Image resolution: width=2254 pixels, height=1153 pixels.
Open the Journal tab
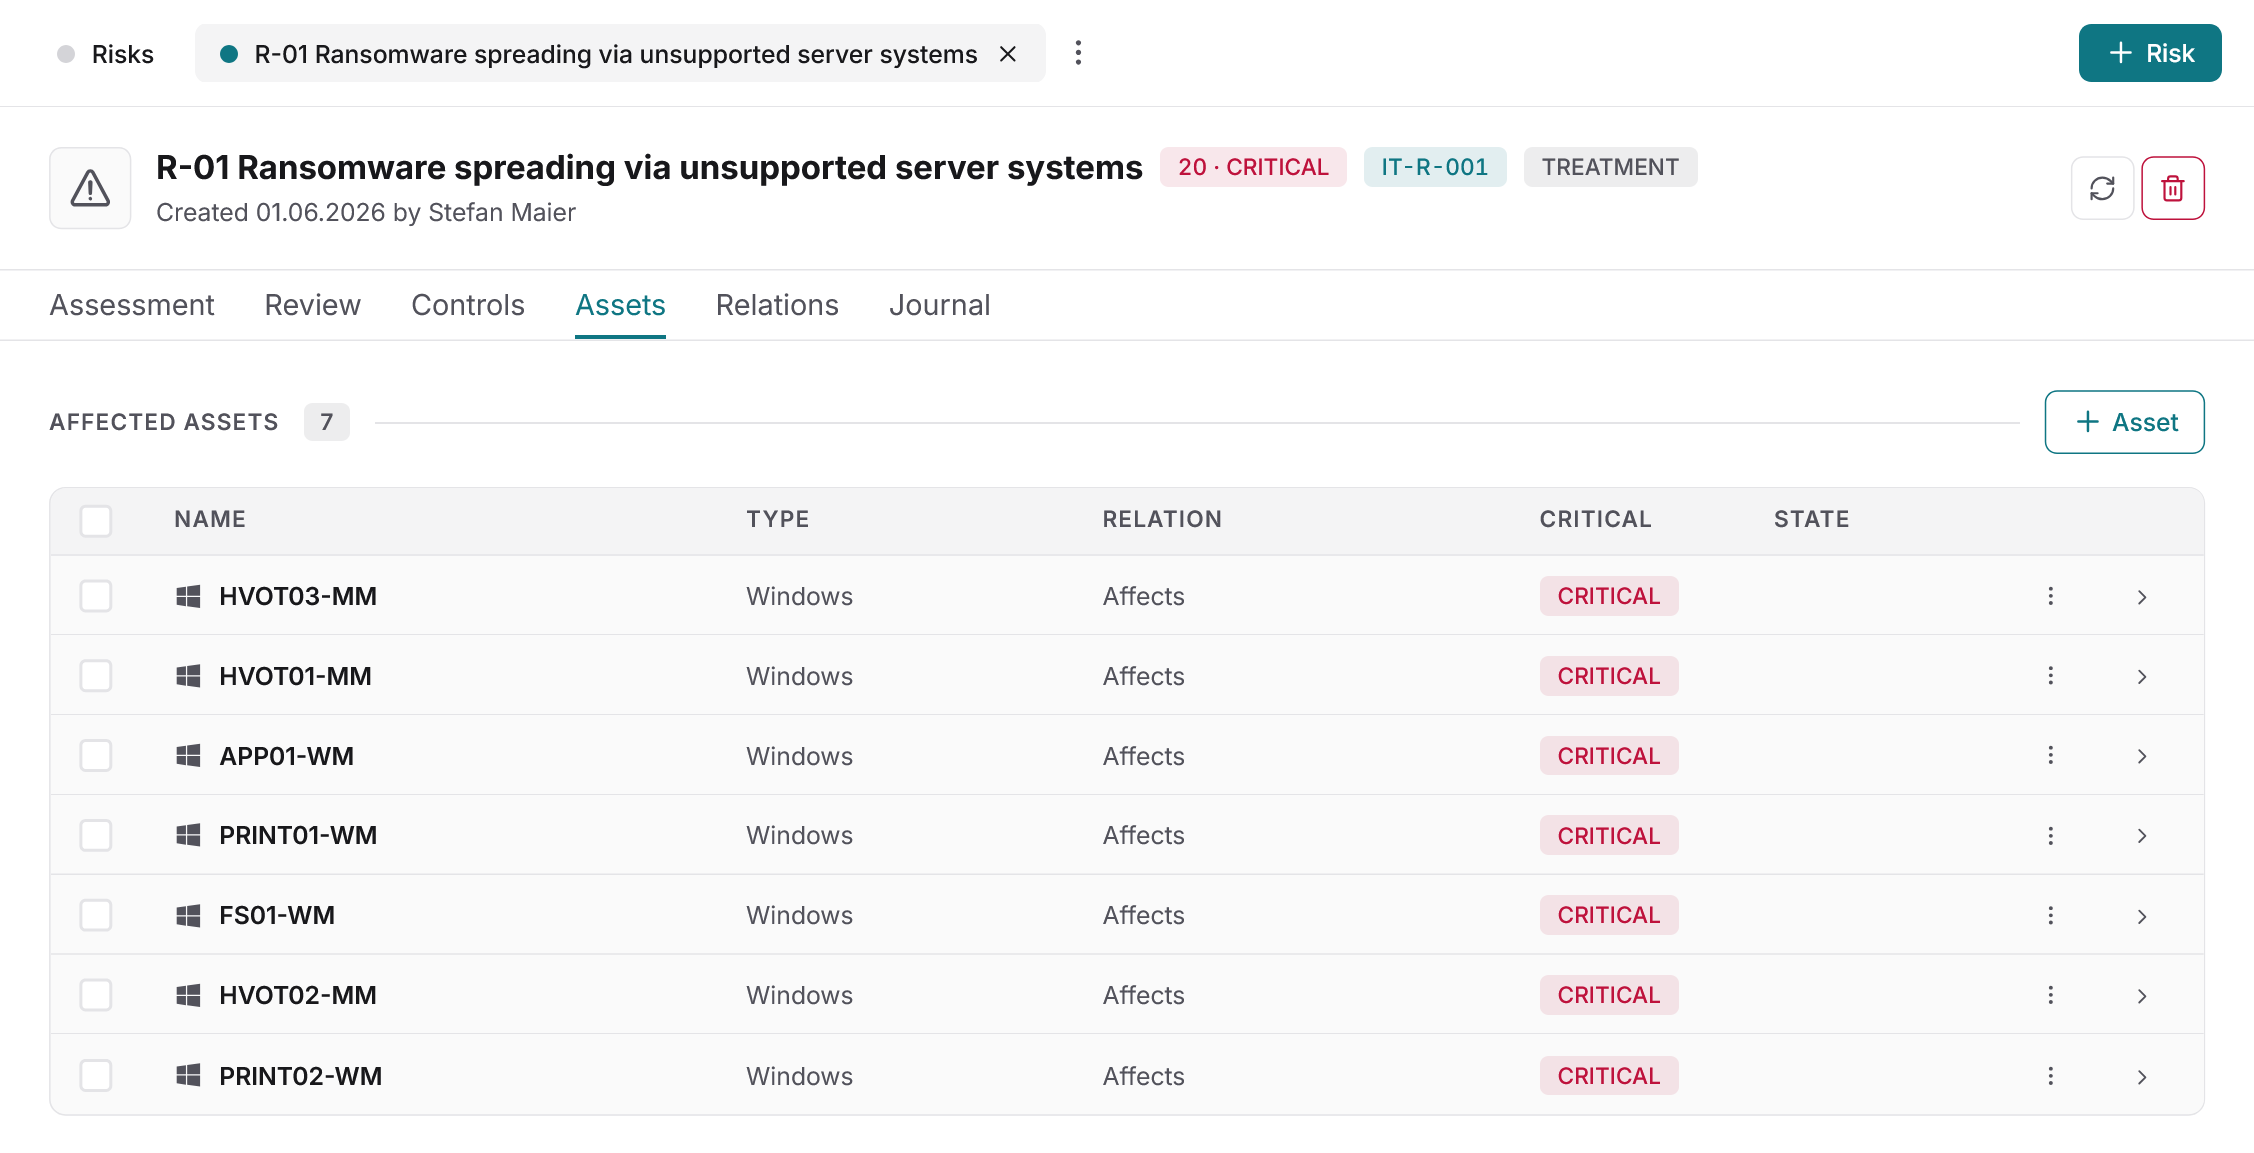tap(940, 305)
